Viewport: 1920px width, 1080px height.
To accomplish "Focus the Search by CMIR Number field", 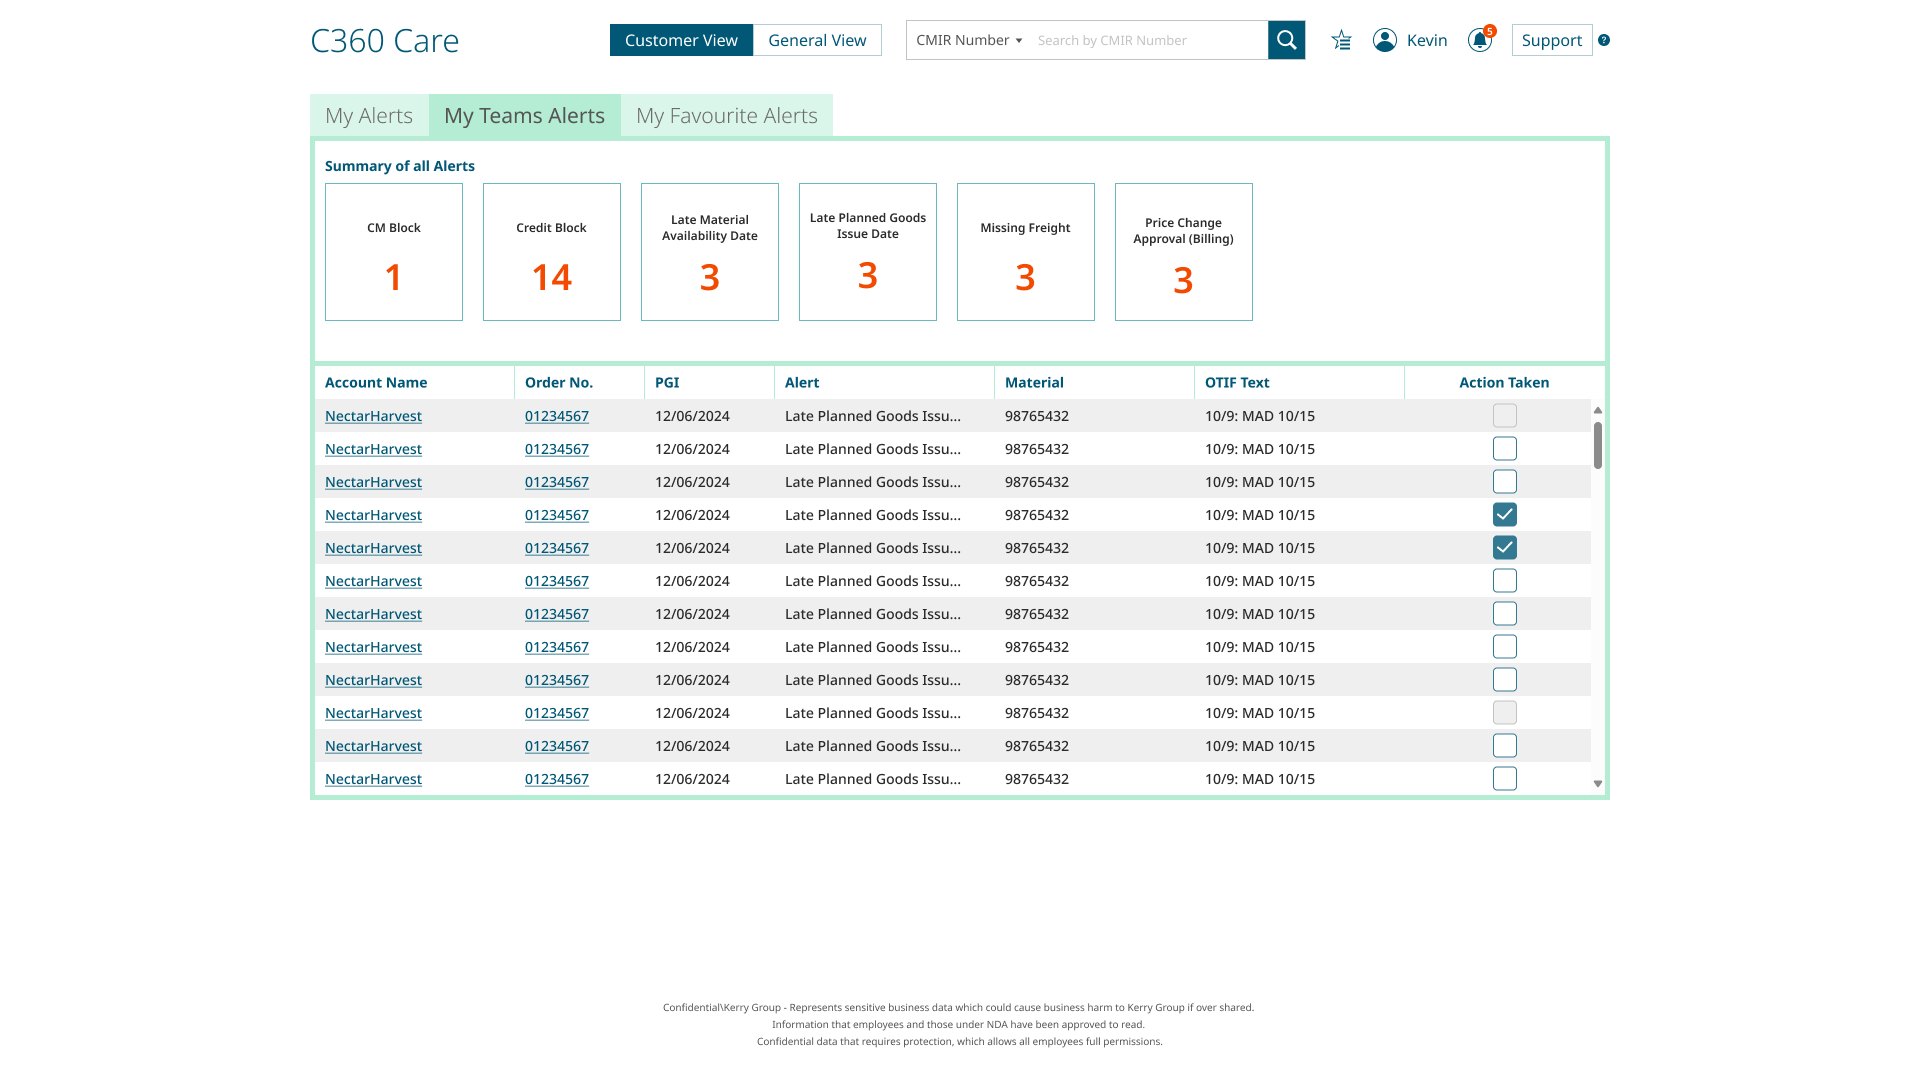I will click(x=1148, y=40).
